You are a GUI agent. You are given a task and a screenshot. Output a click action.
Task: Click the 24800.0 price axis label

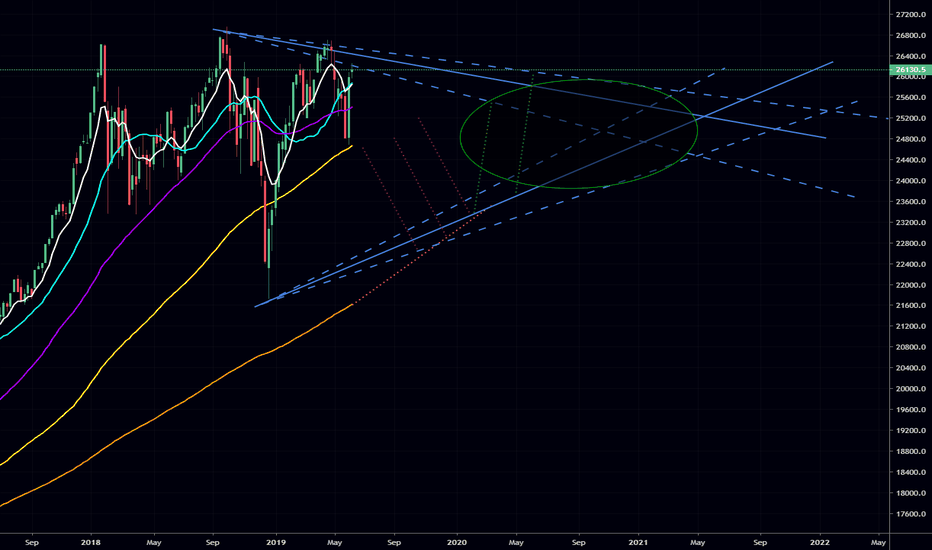(x=911, y=139)
